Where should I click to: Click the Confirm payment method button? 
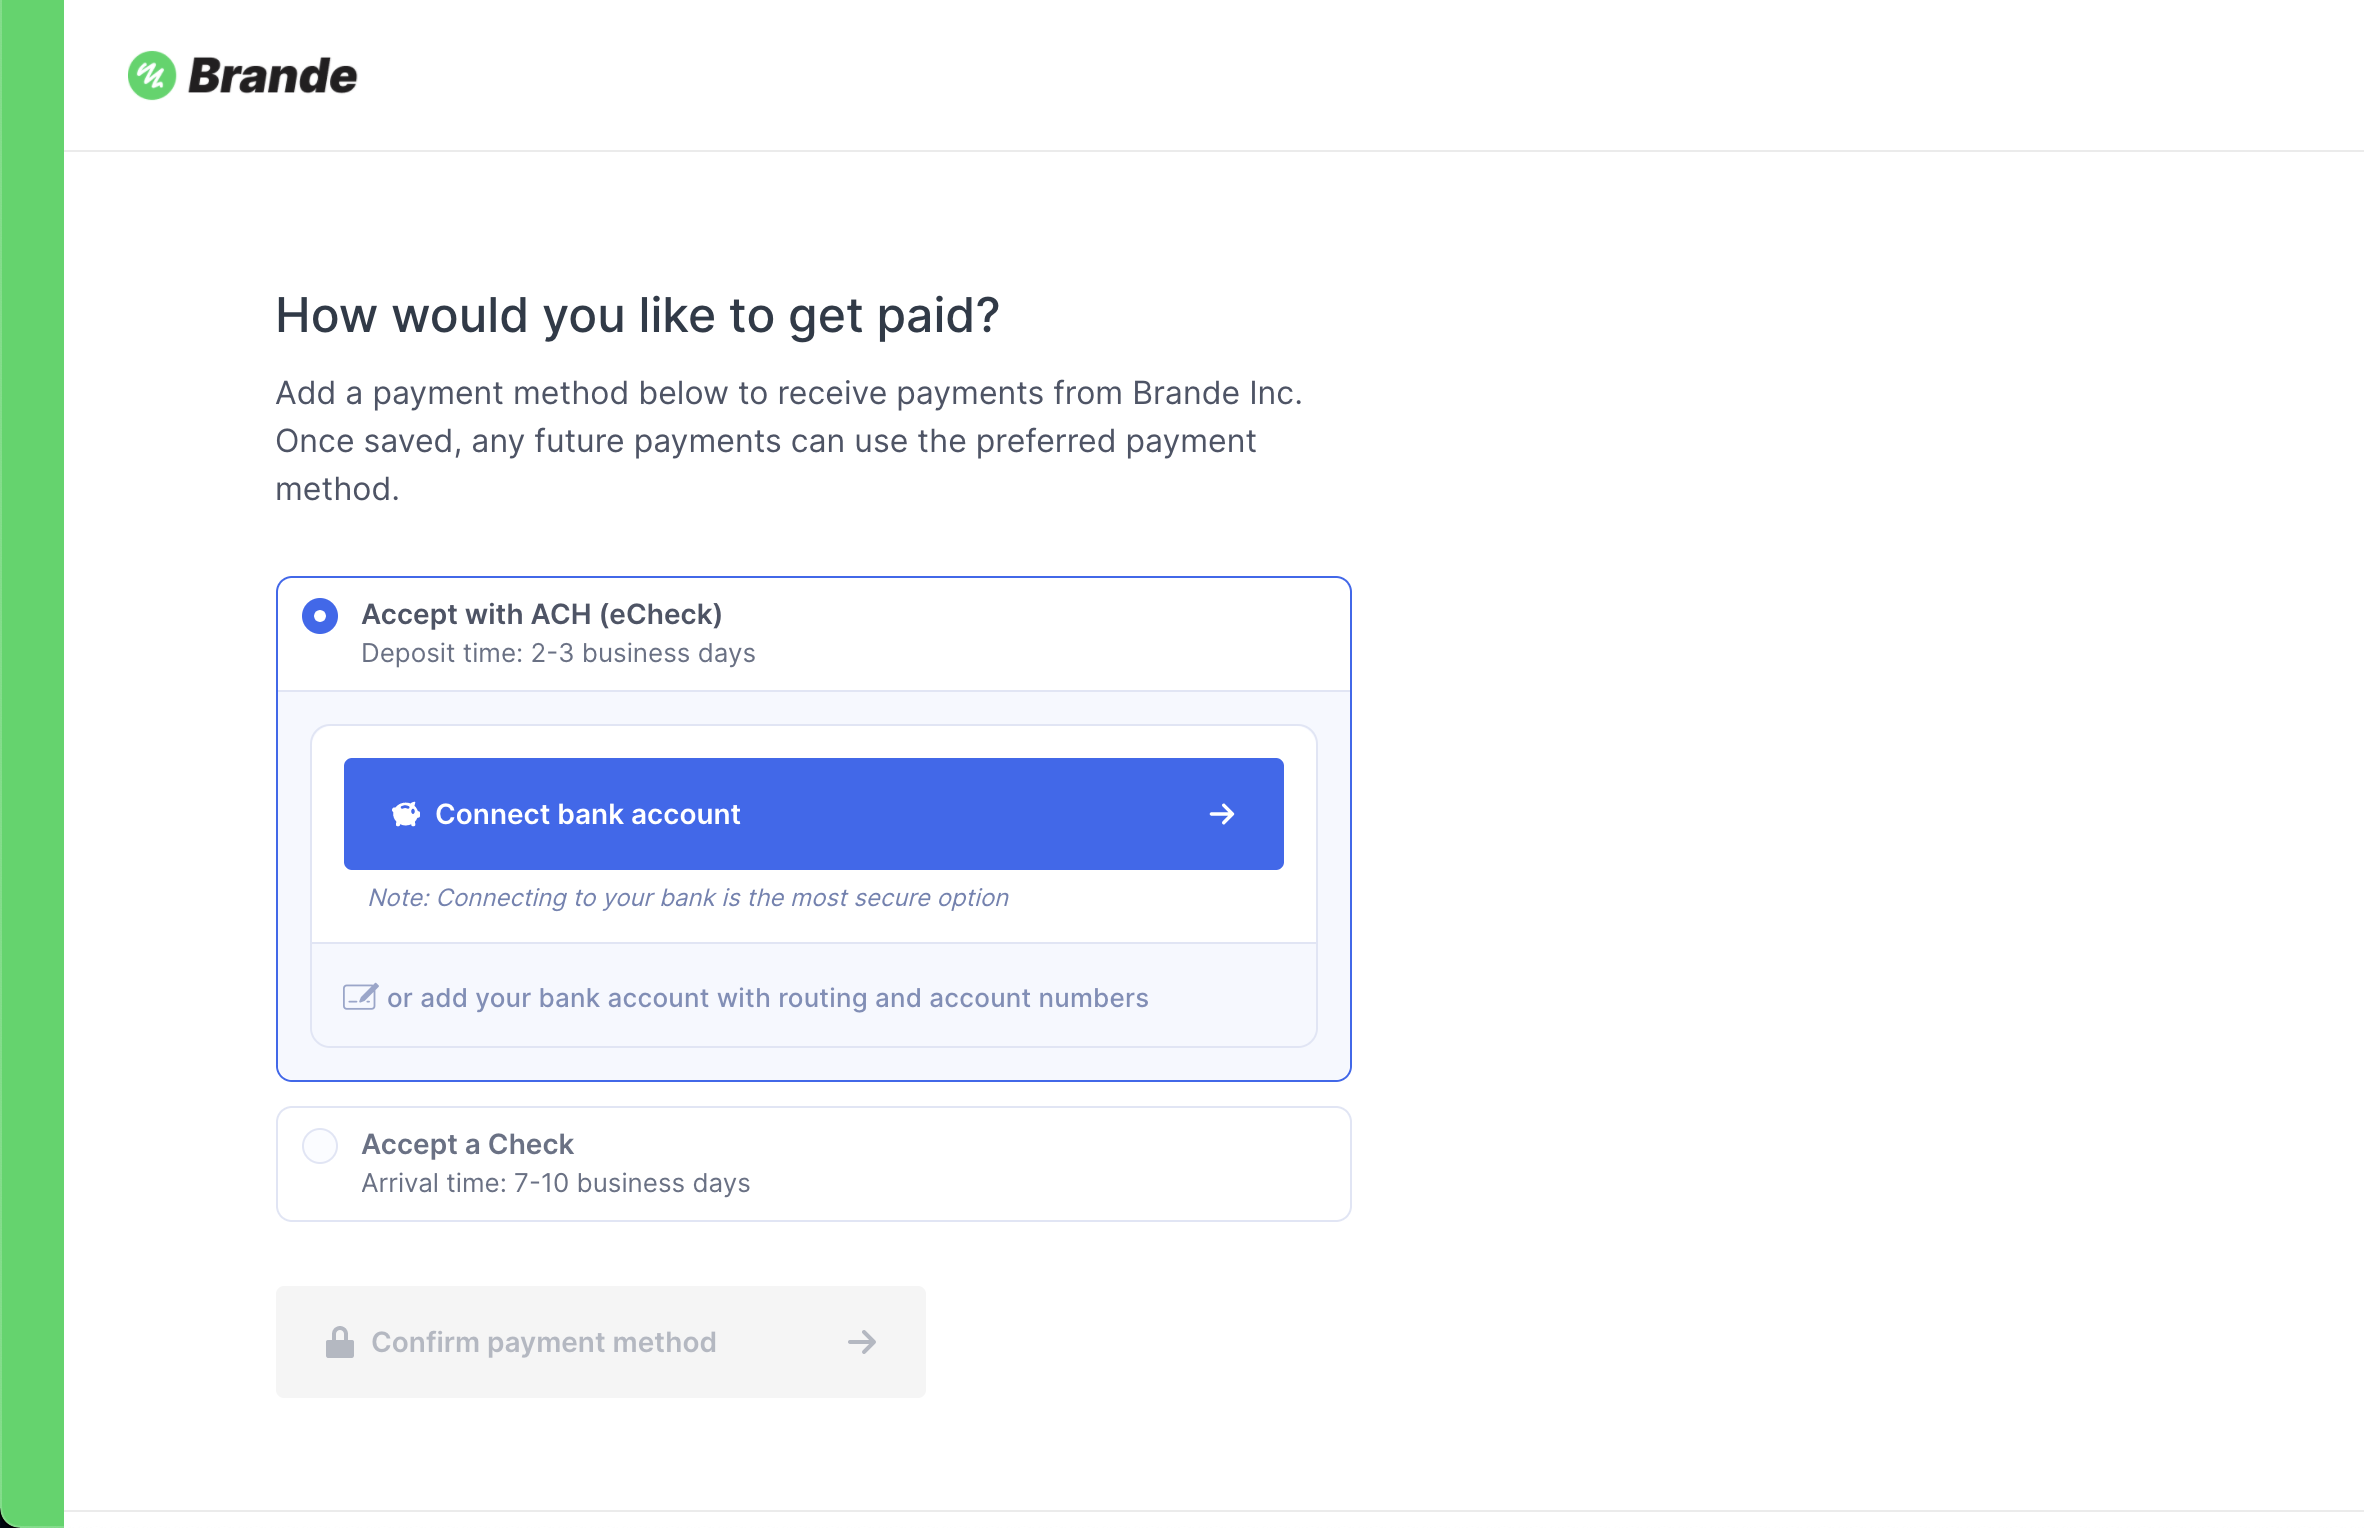(x=601, y=1342)
